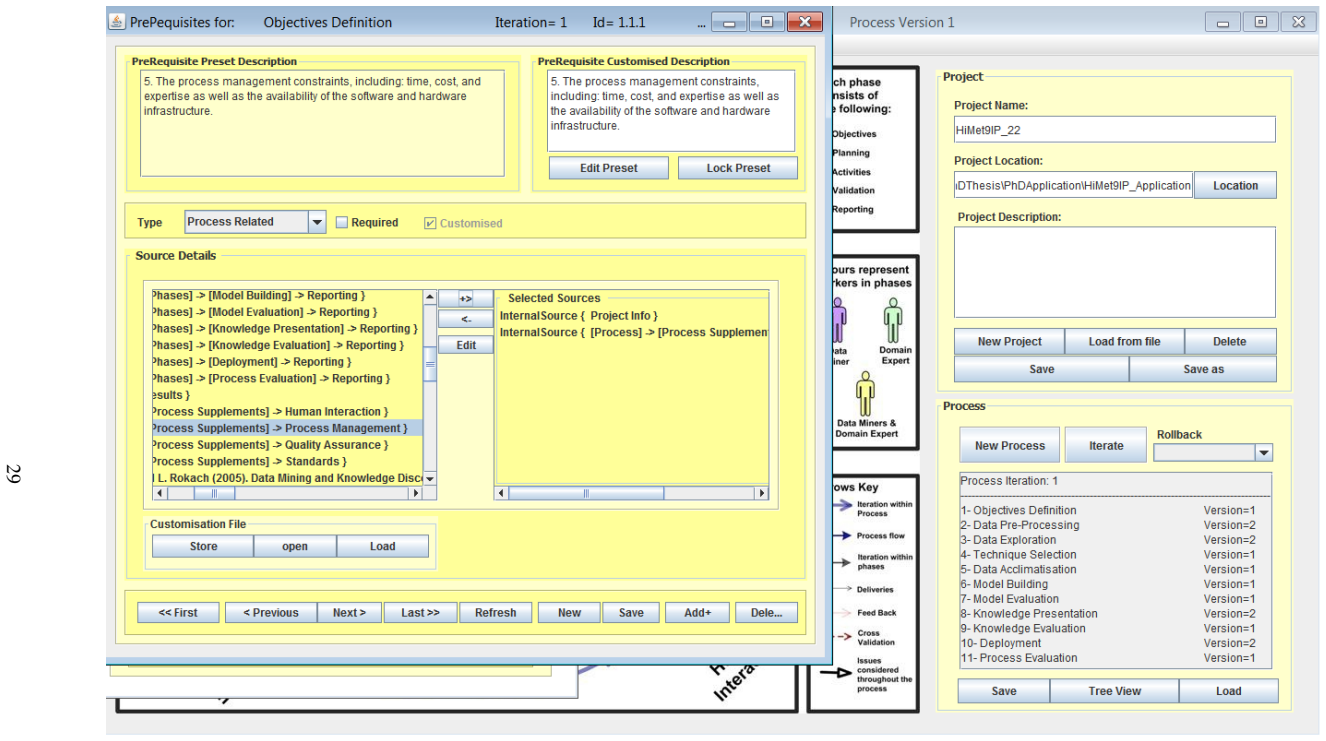Click the Java icon in PreRequisites title bar
Image resolution: width=1326 pixels, height=741 pixels.
click(117, 21)
